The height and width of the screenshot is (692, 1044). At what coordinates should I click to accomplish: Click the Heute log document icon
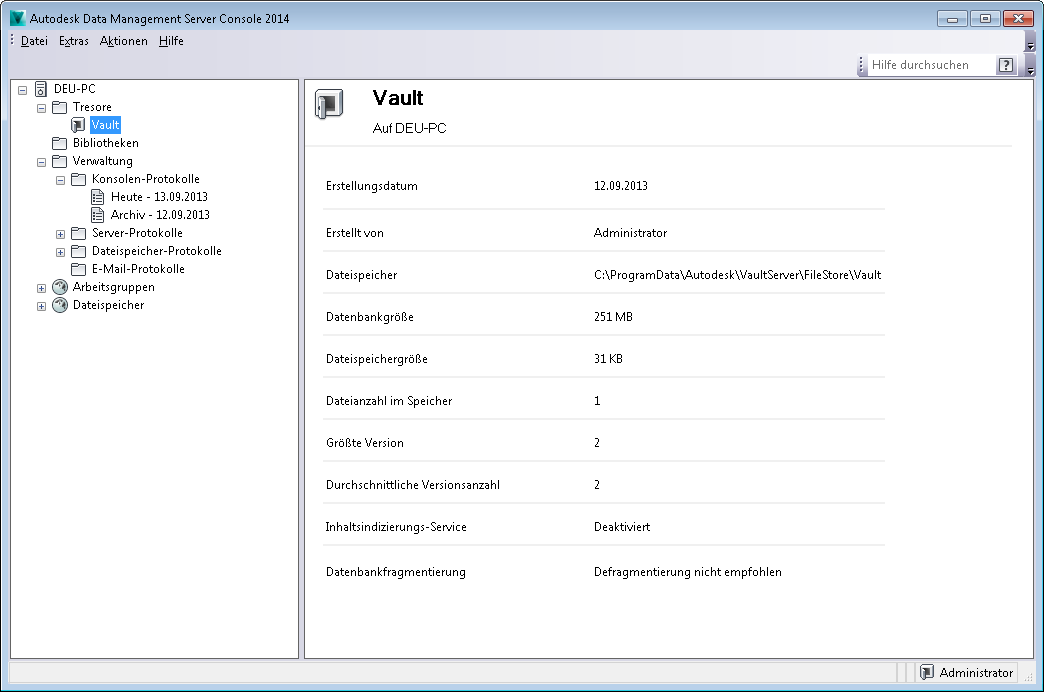[x=98, y=197]
